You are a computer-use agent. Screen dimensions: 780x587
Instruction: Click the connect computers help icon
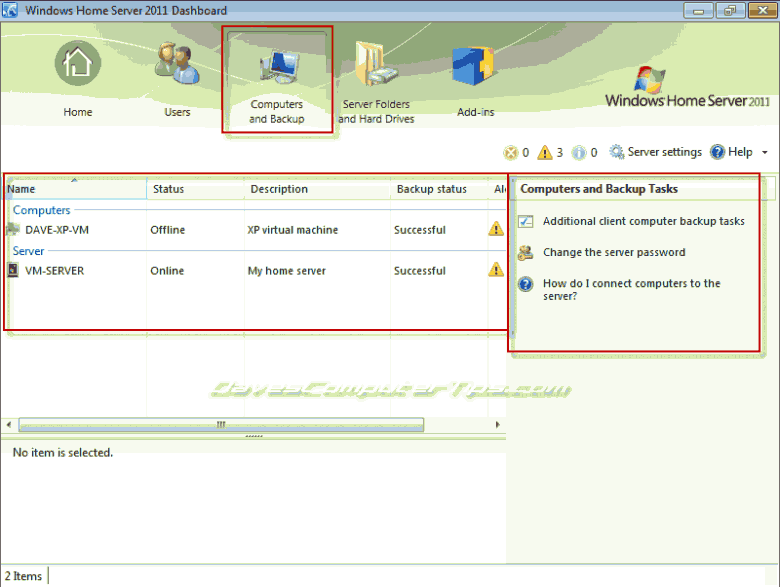pos(525,284)
